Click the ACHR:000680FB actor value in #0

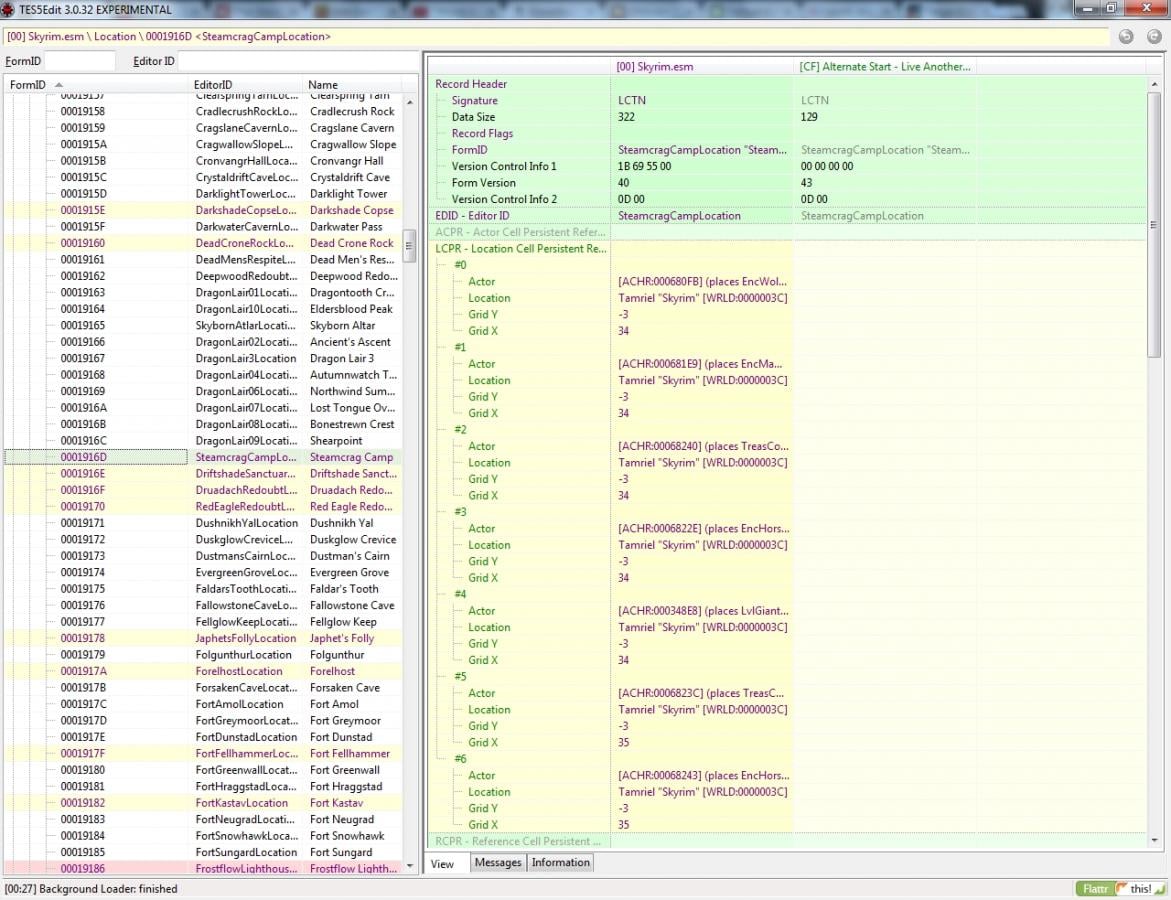(702, 282)
